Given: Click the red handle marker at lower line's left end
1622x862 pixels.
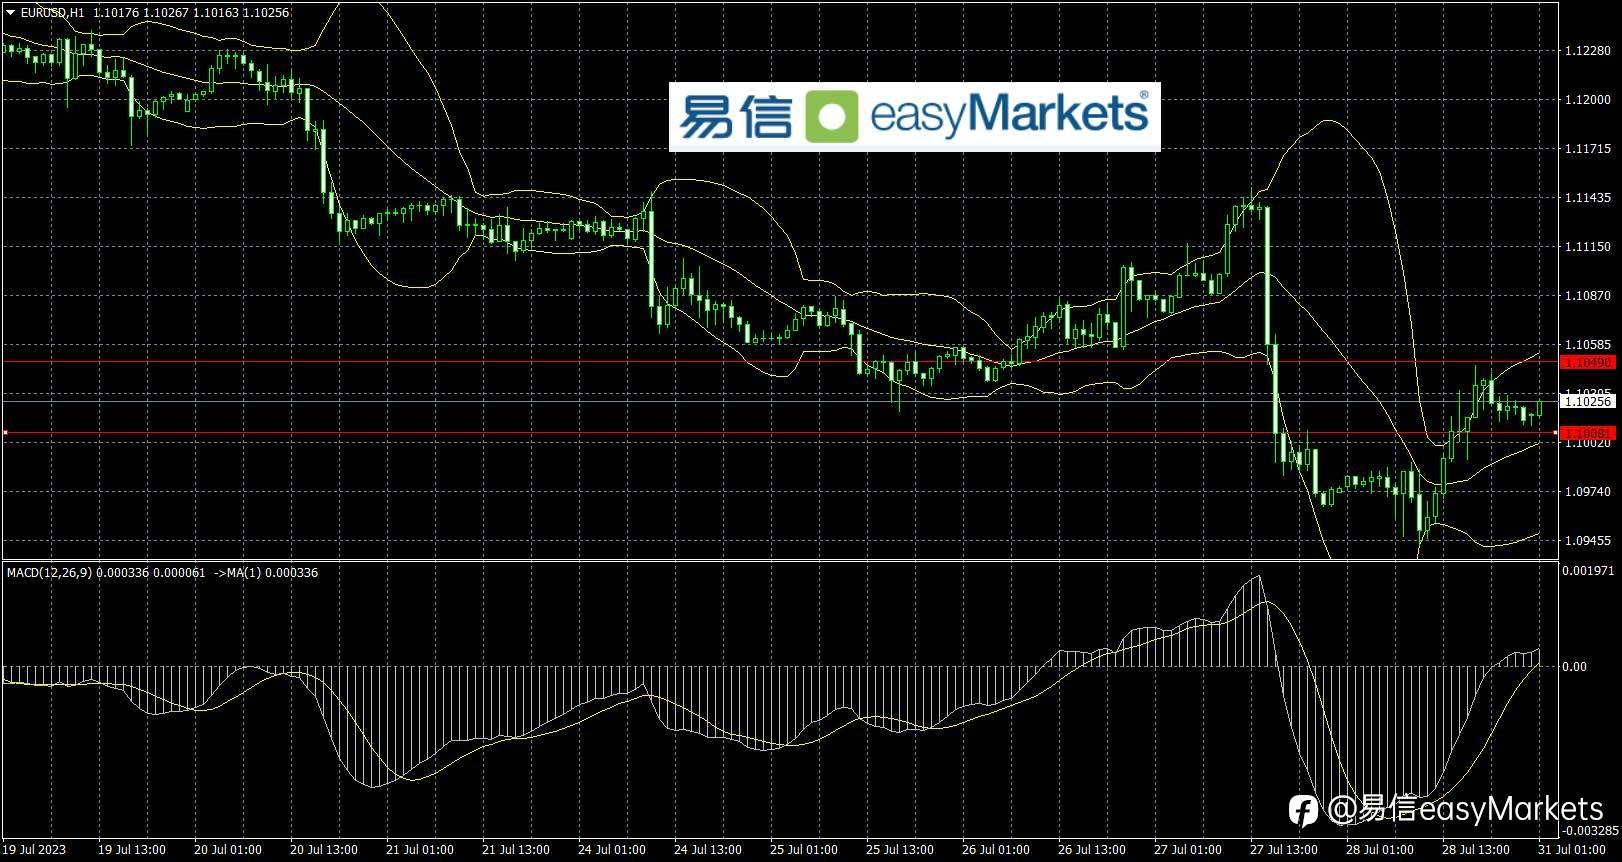Looking at the screenshot, I should point(5,433).
